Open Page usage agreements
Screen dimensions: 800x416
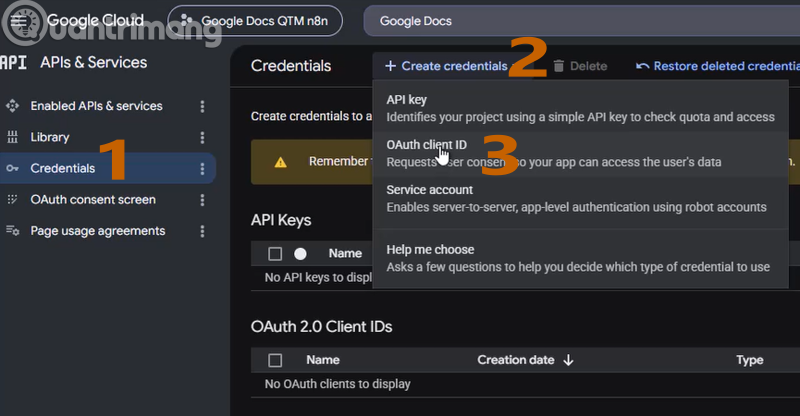click(x=98, y=231)
